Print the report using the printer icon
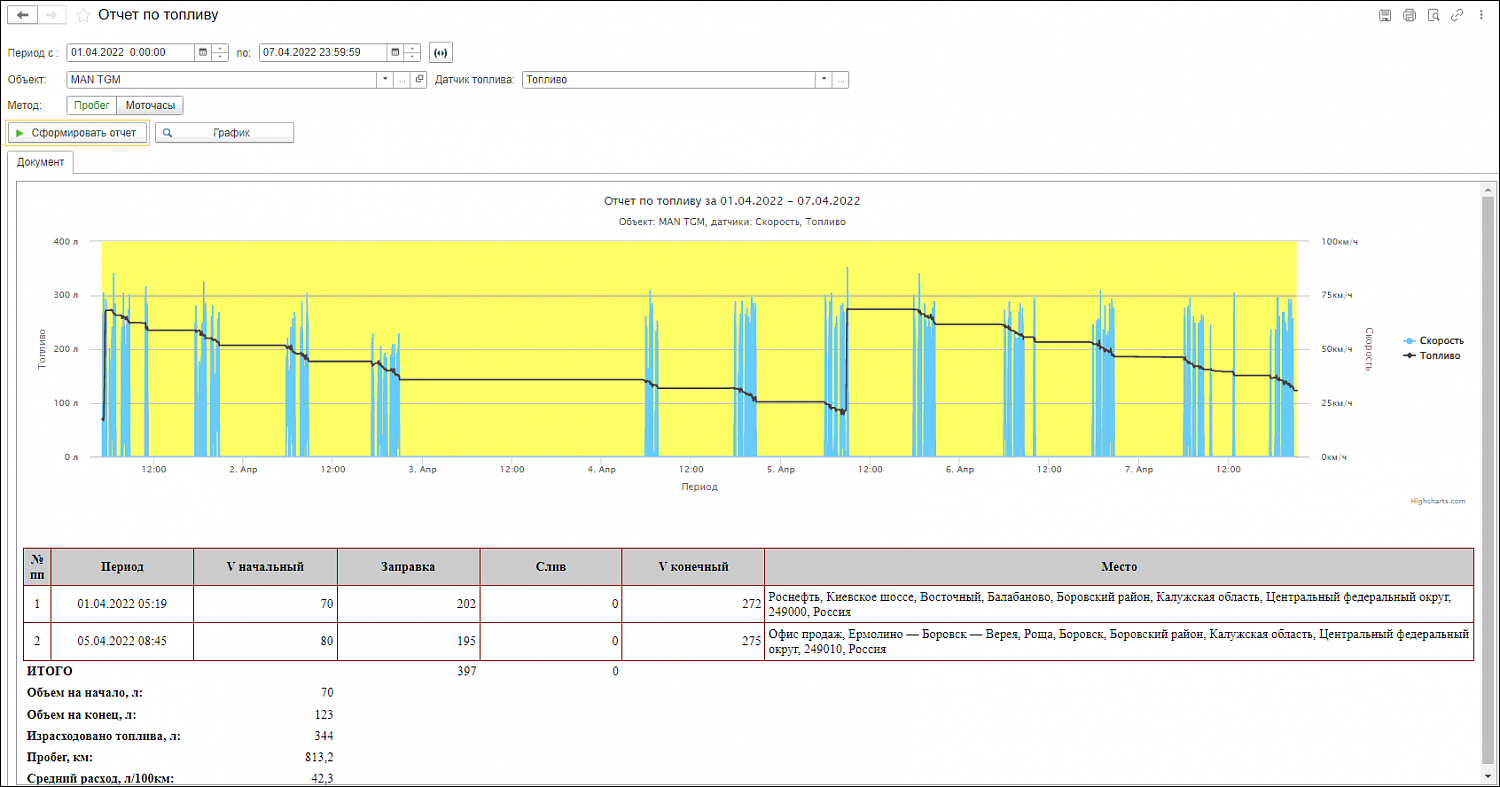This screenshot has height=787, width=1500. click(x=1409, y=15)
